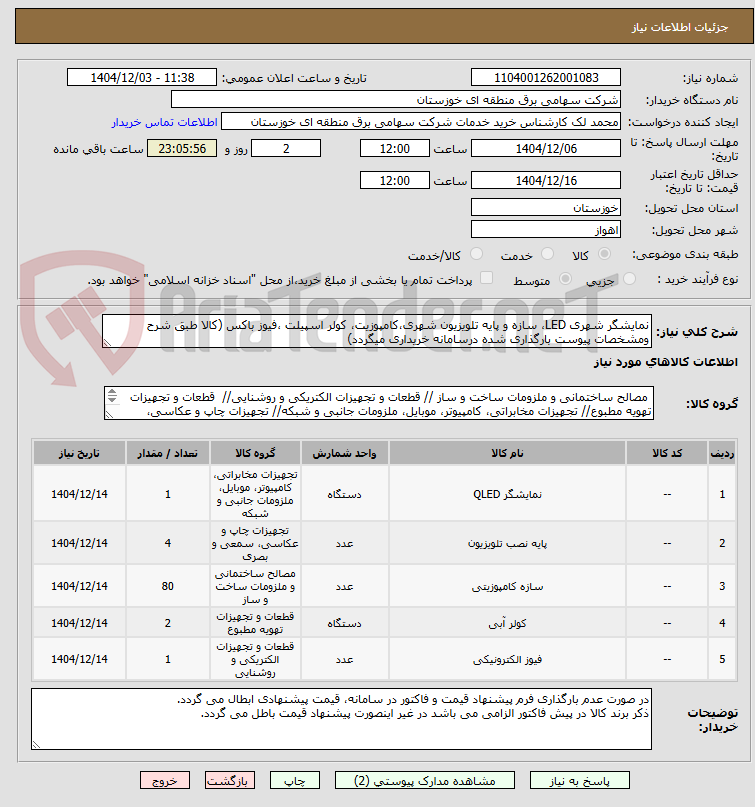Viewport: 755px width, 807px height.
Task: Click the گروه کالا scroll down arrow
Action: click(112, 400)
